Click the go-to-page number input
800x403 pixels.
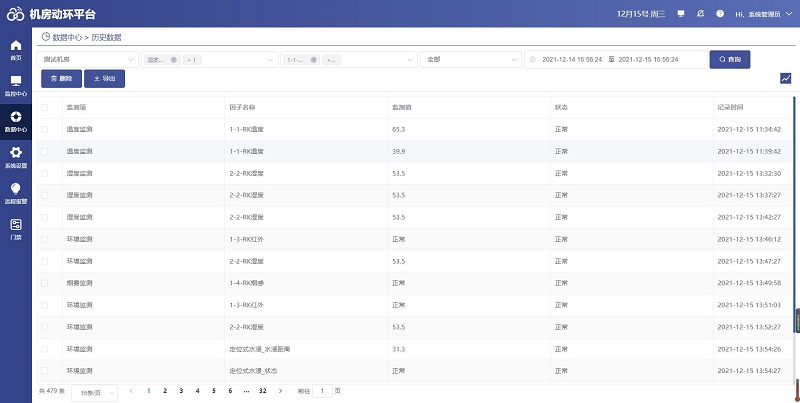click(322, 391)
